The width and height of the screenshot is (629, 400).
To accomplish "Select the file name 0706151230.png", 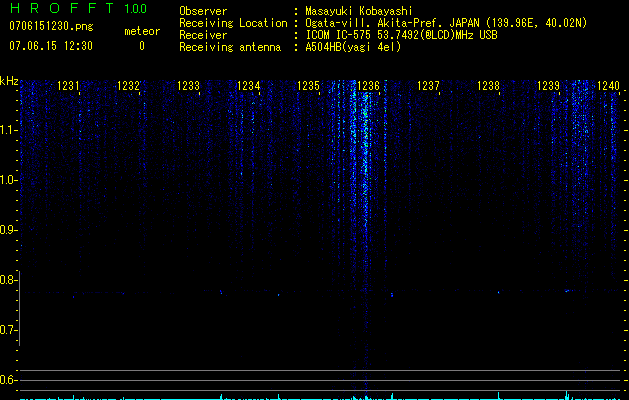I will click(x=51, y=26).
